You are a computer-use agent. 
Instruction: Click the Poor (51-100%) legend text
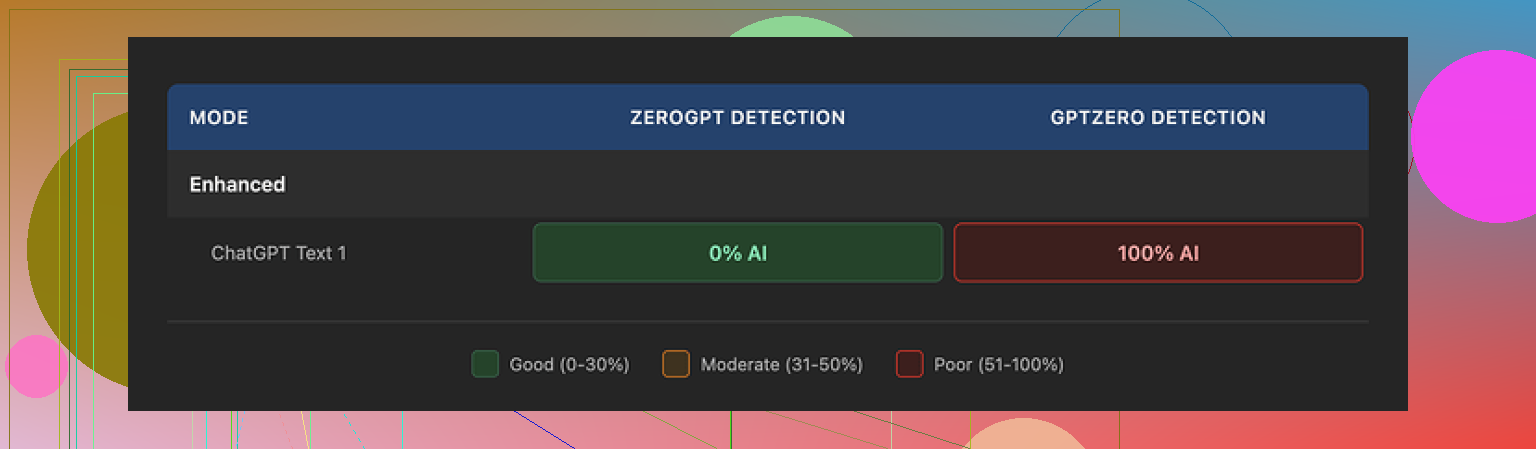click(998, 365)
